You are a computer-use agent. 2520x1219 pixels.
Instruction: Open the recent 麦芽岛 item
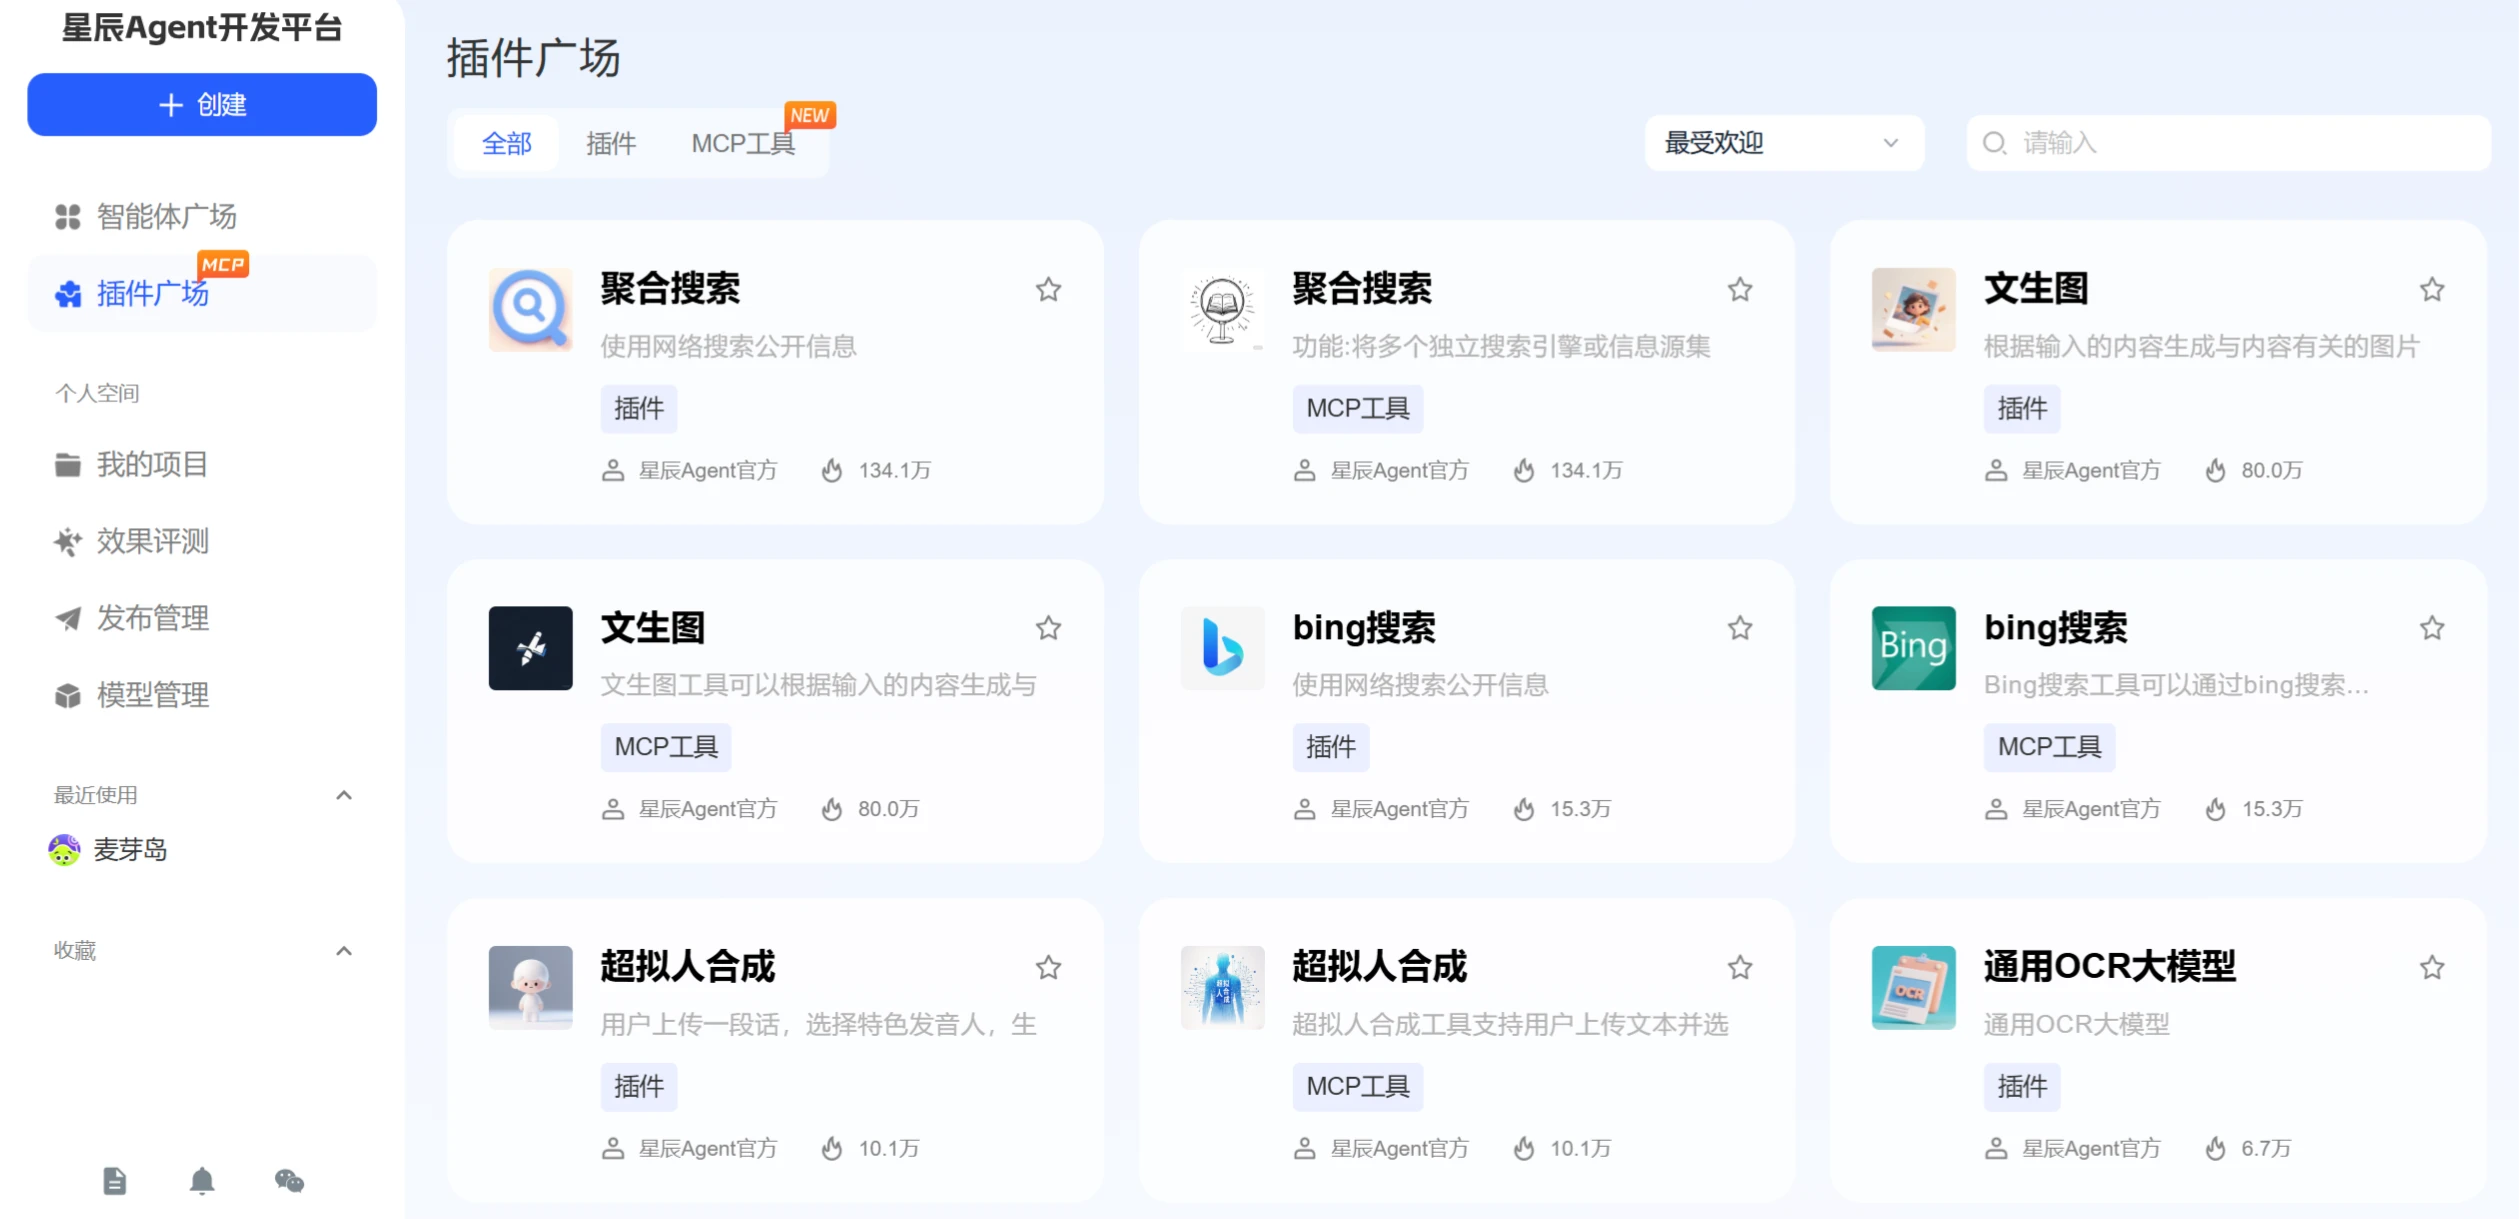[x=130, y=850]
